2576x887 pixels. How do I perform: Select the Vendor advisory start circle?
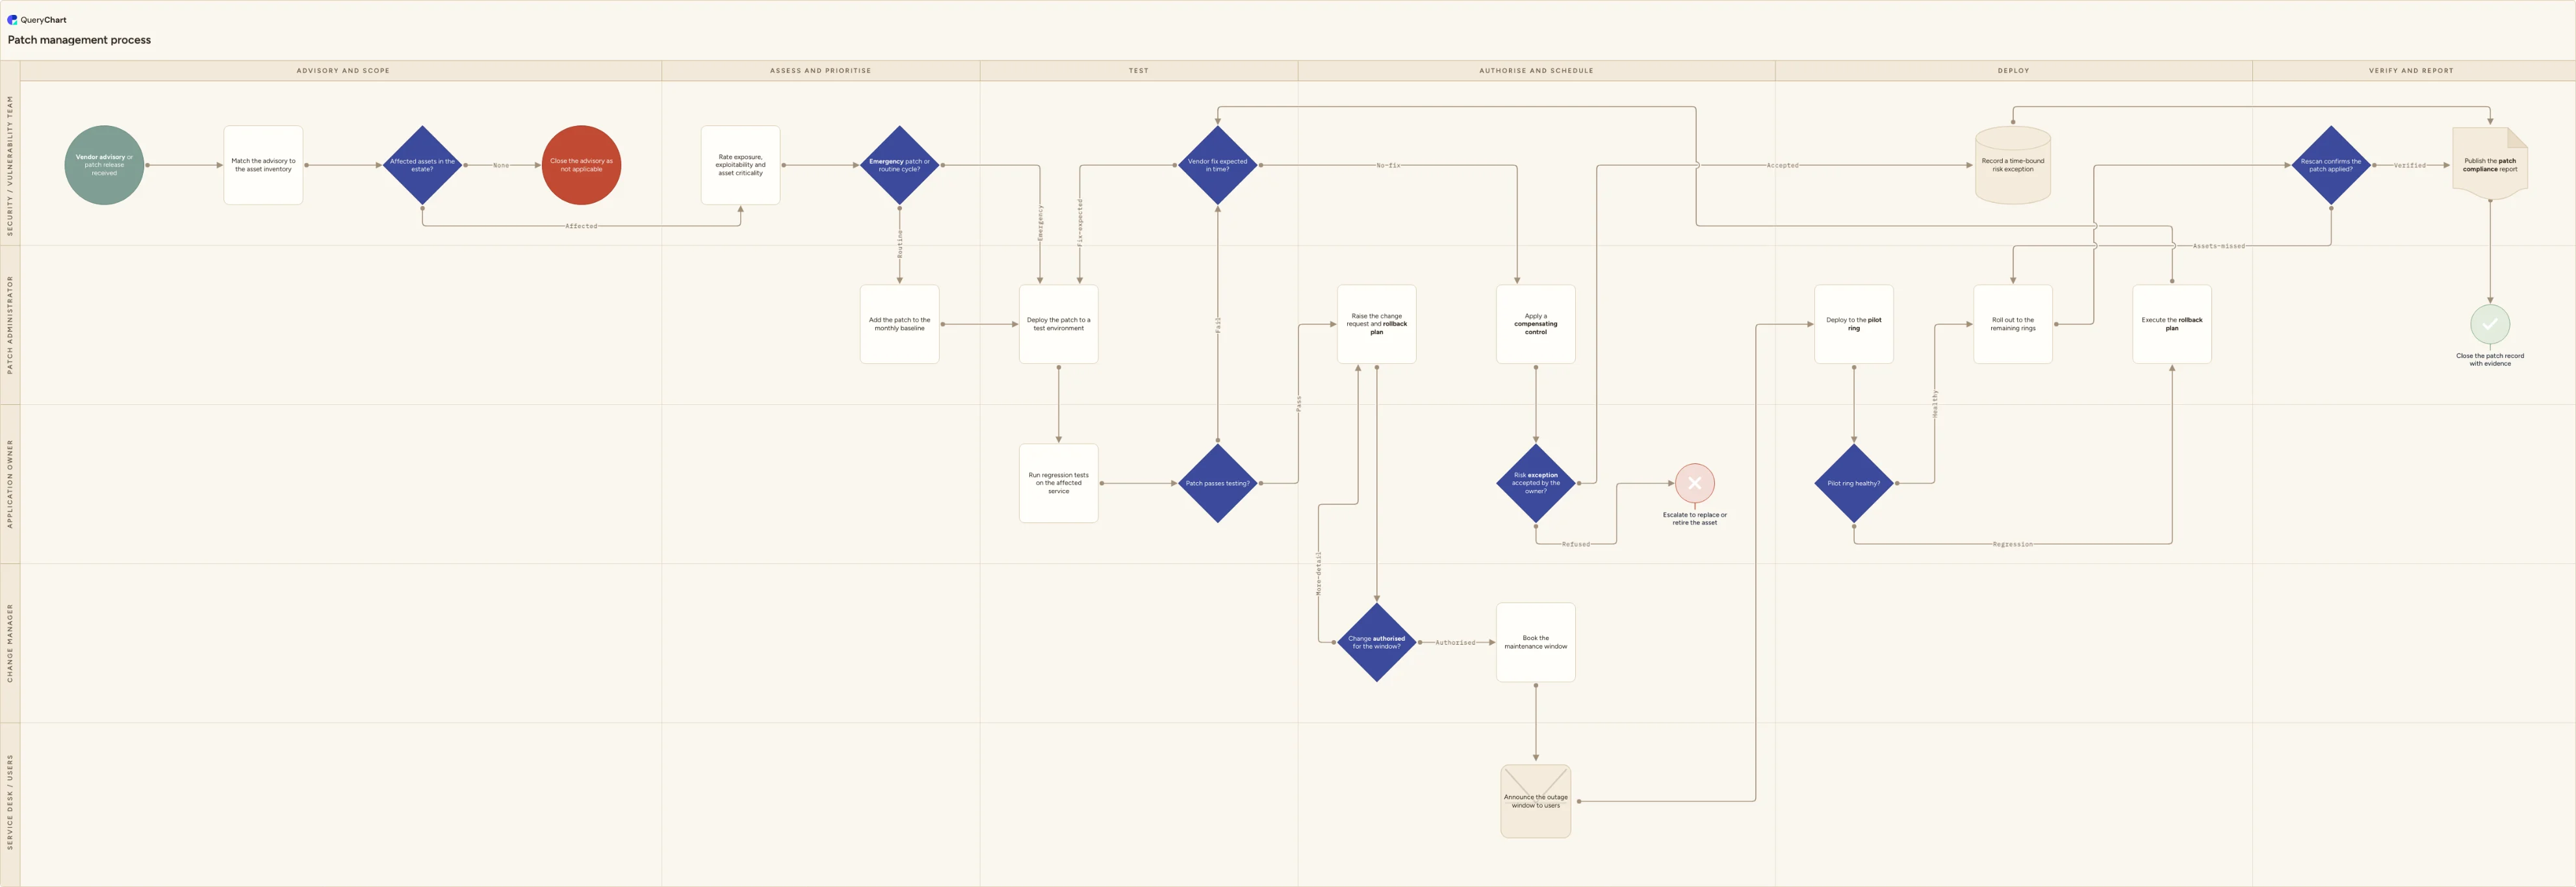104,165
